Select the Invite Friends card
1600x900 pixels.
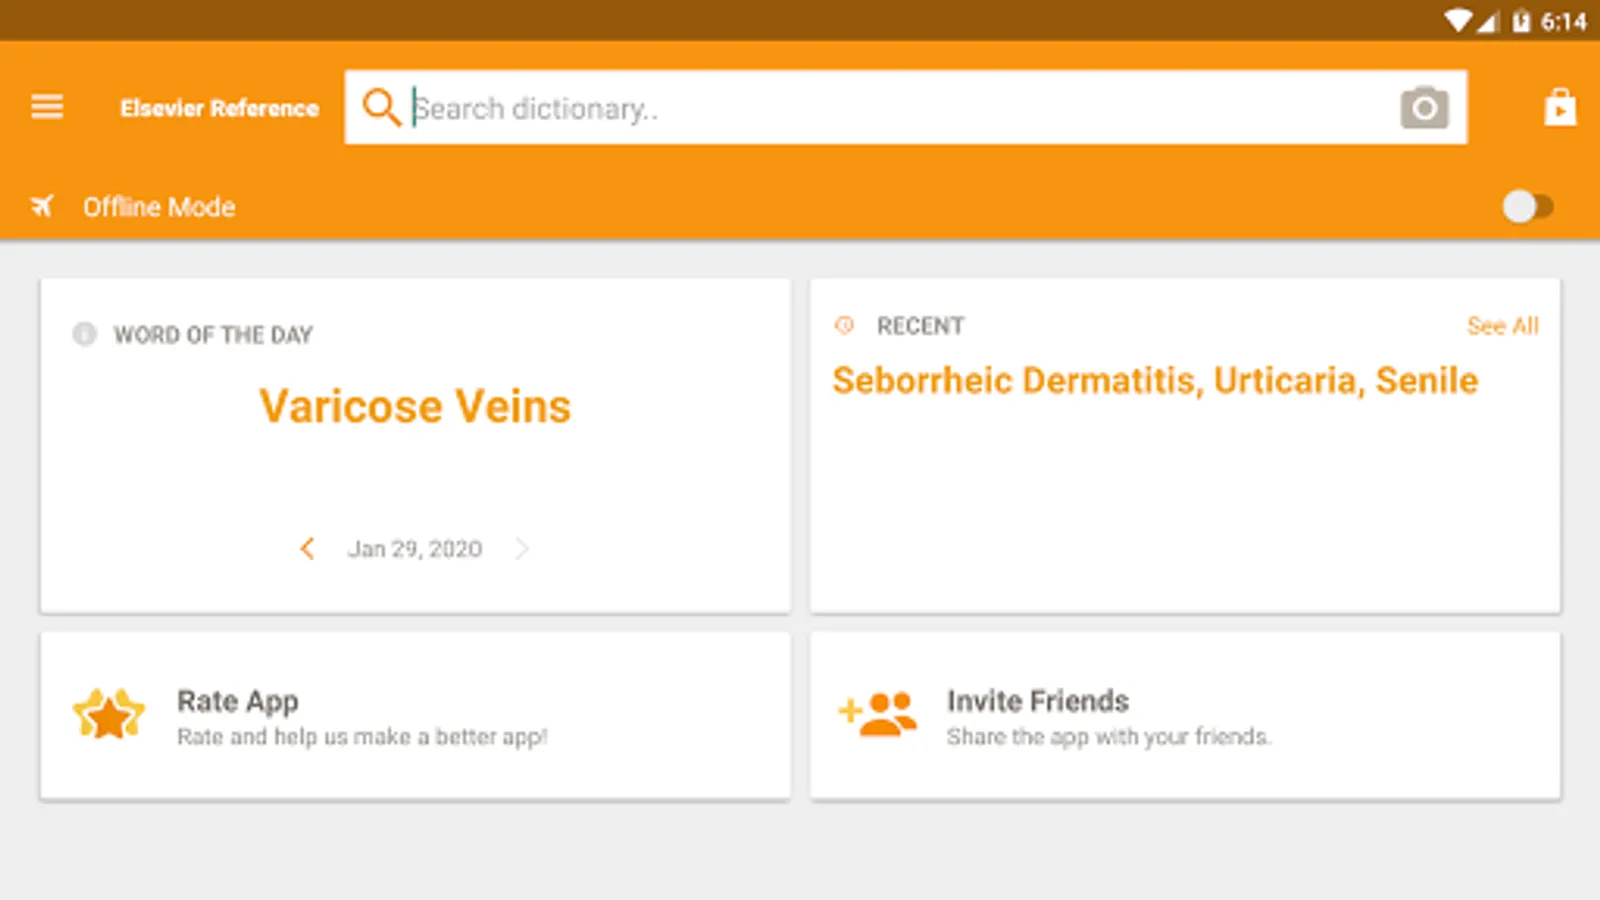1185,716
